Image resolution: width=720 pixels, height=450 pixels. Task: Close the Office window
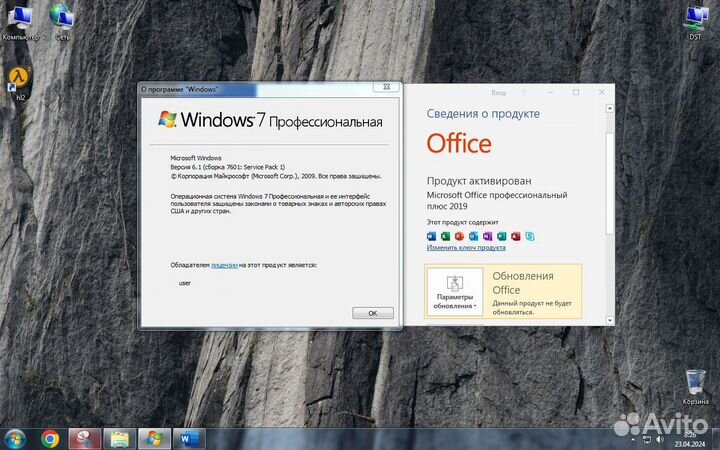(x=602, y=92)
